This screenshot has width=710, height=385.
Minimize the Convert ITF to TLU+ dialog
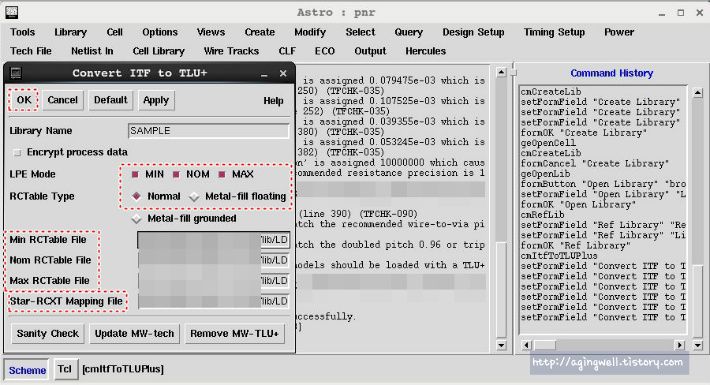coord(264,74)
